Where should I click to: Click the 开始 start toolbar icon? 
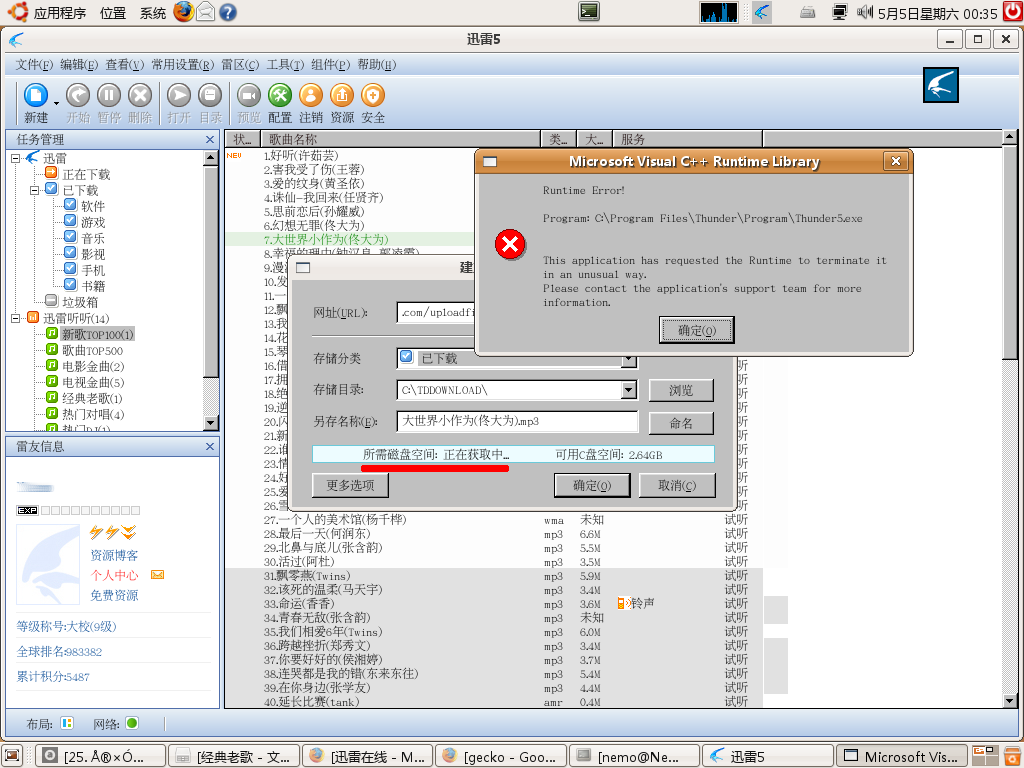coord(78,95)
